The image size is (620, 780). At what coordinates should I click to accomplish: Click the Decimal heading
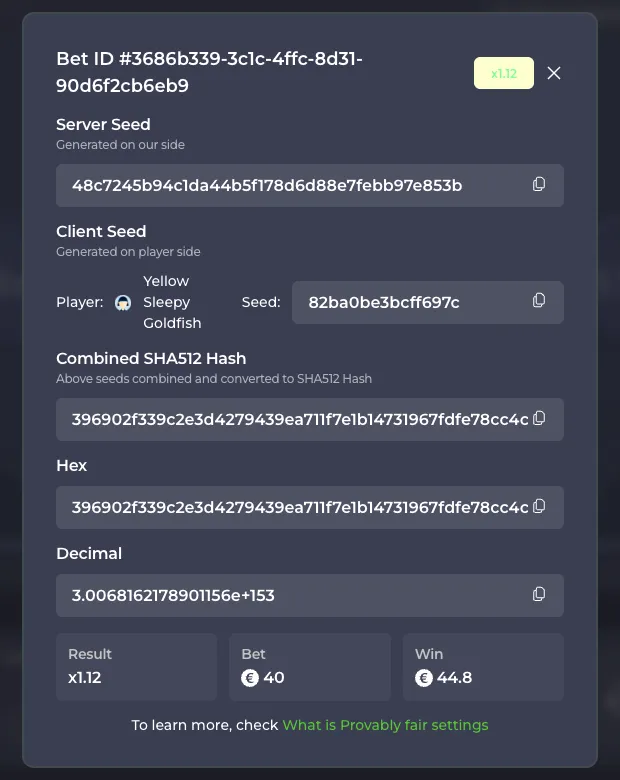pos(89,553)
